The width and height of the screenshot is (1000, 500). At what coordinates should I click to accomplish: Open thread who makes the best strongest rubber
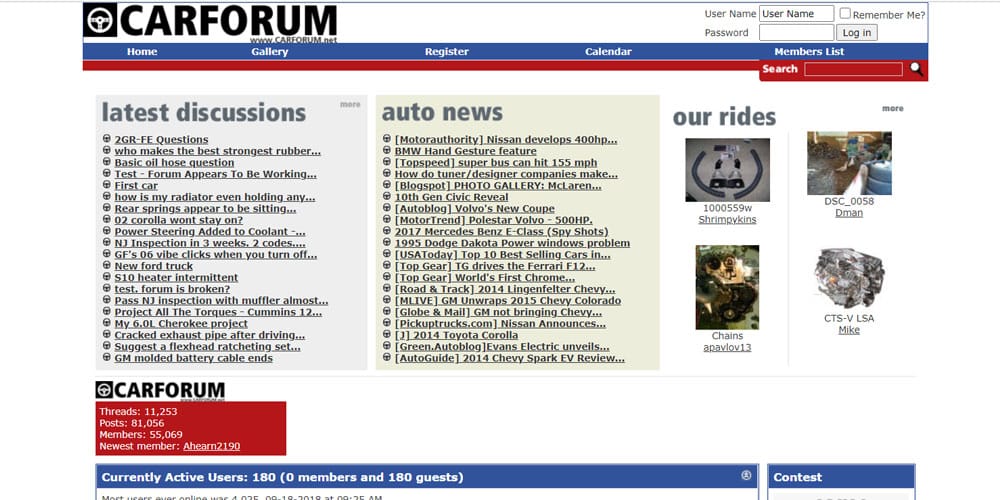click(x=217, y=151)
